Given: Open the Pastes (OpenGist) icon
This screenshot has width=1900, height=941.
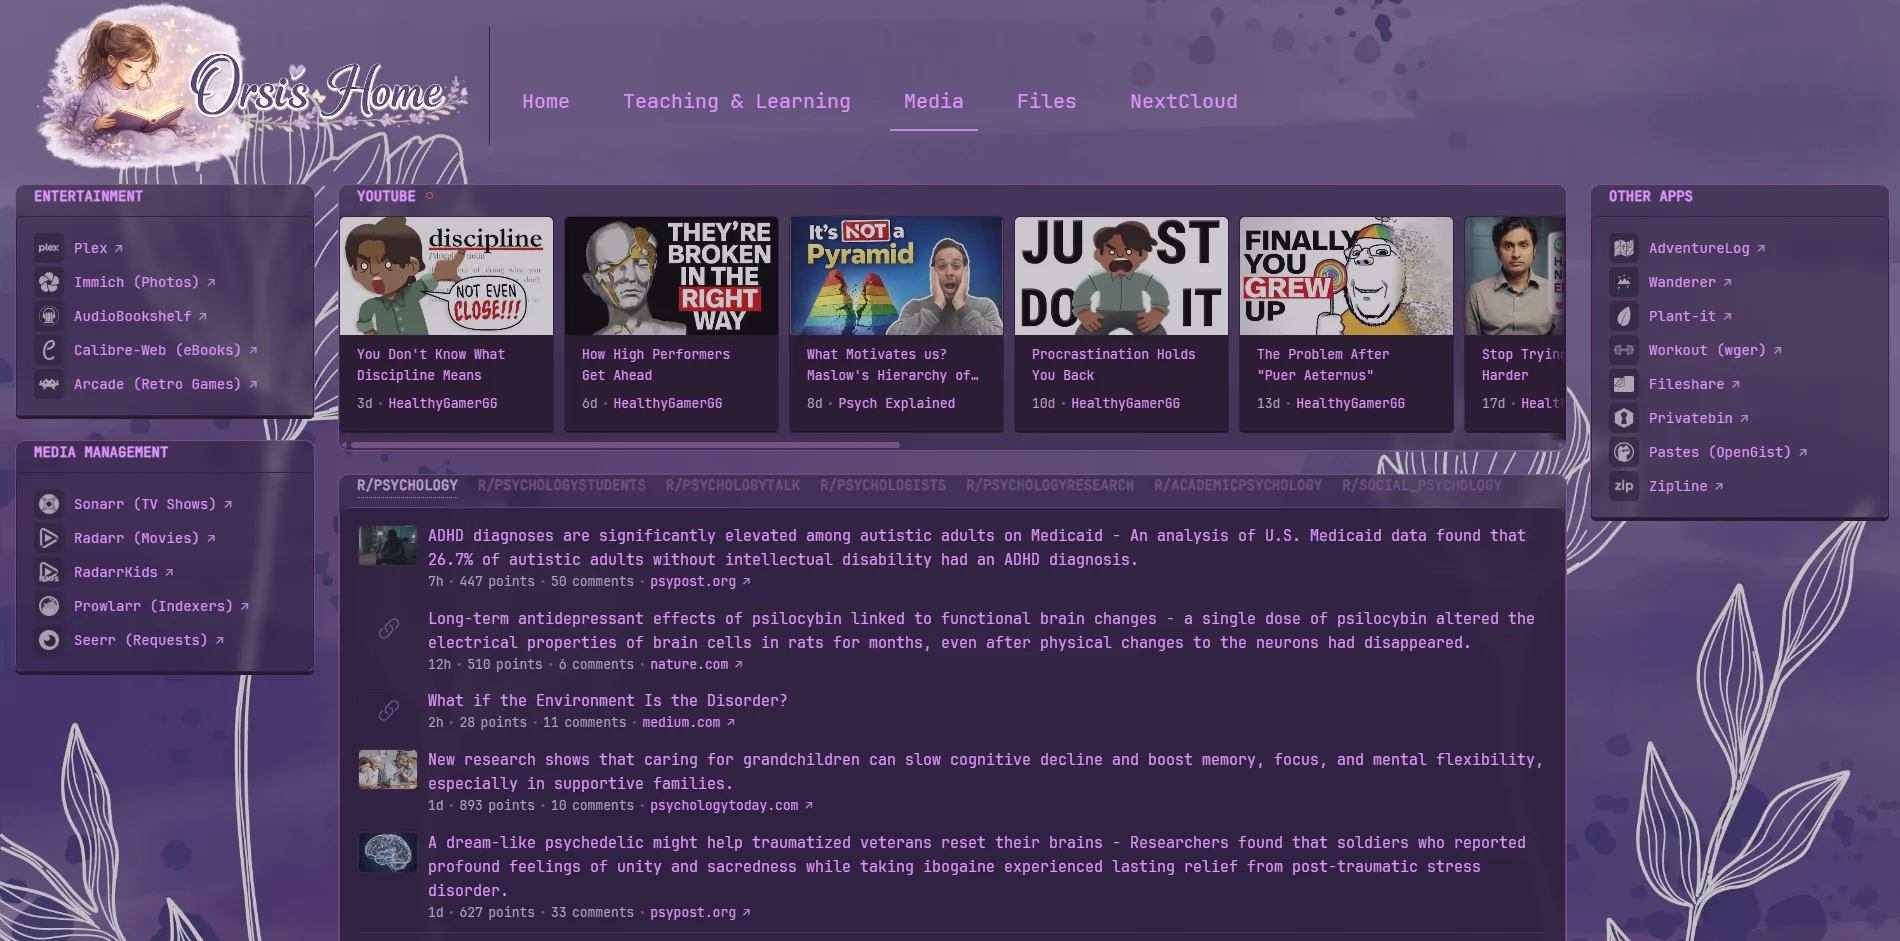Looking at the screenshot, I should point(1624,452).
